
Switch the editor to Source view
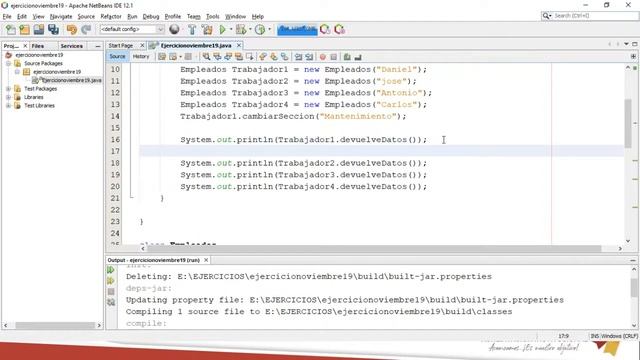pyautogui.click(x=117, y=56)
